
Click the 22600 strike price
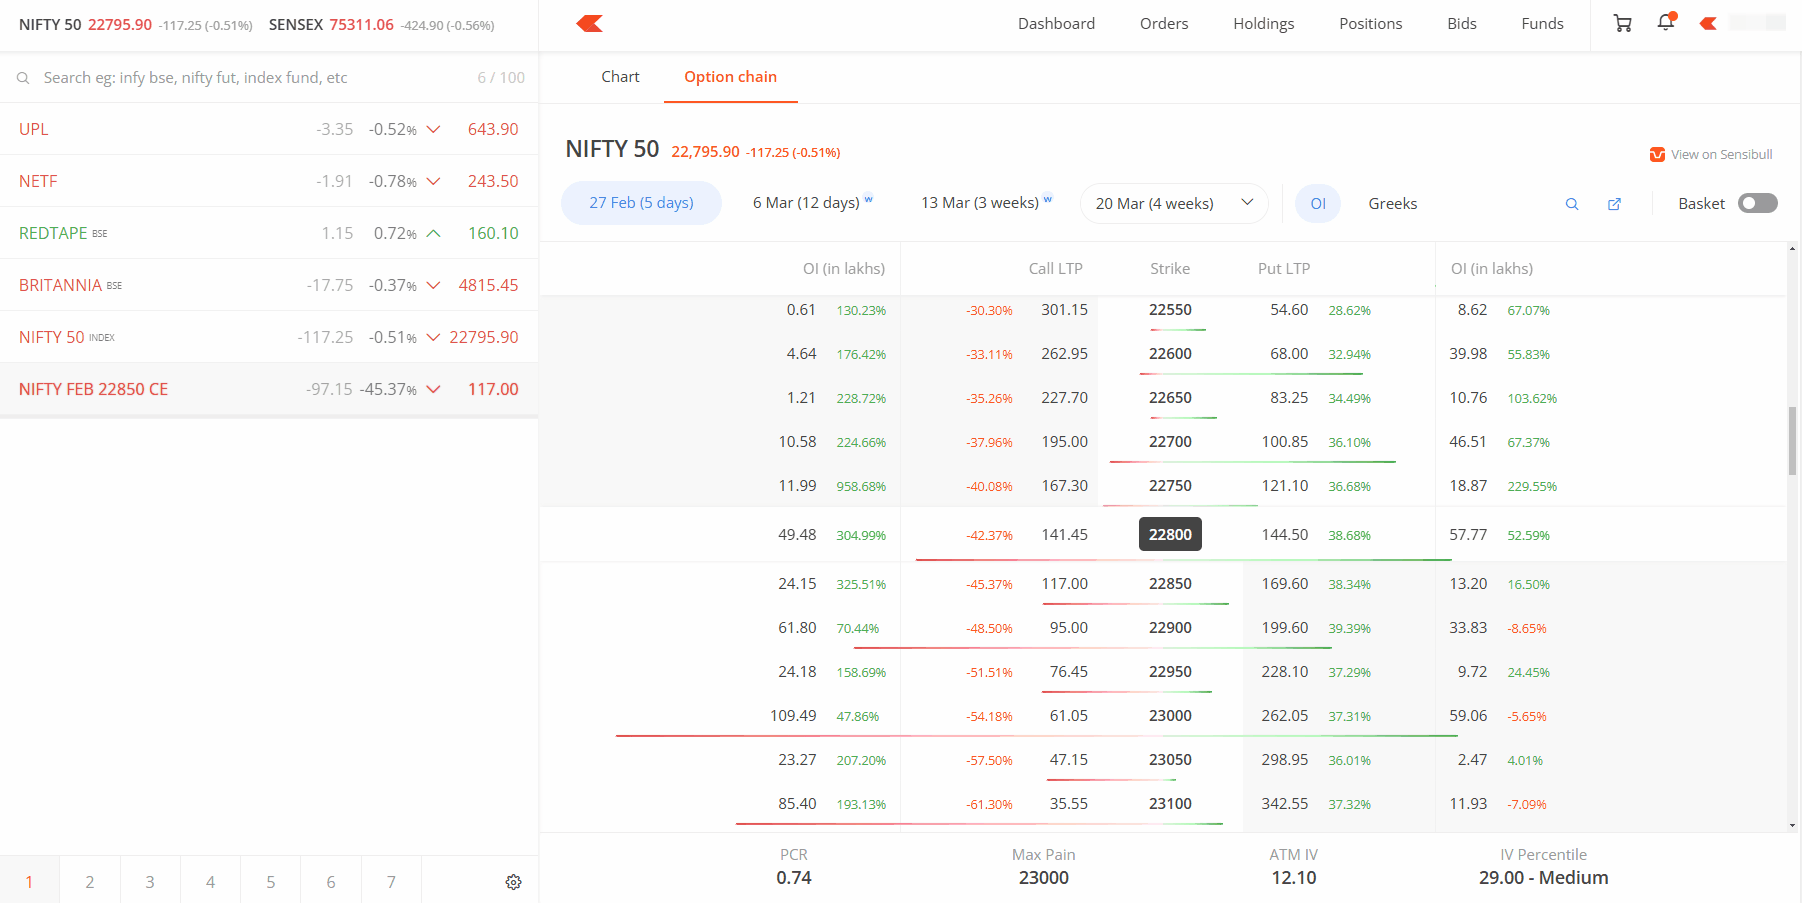(1170, 354)
